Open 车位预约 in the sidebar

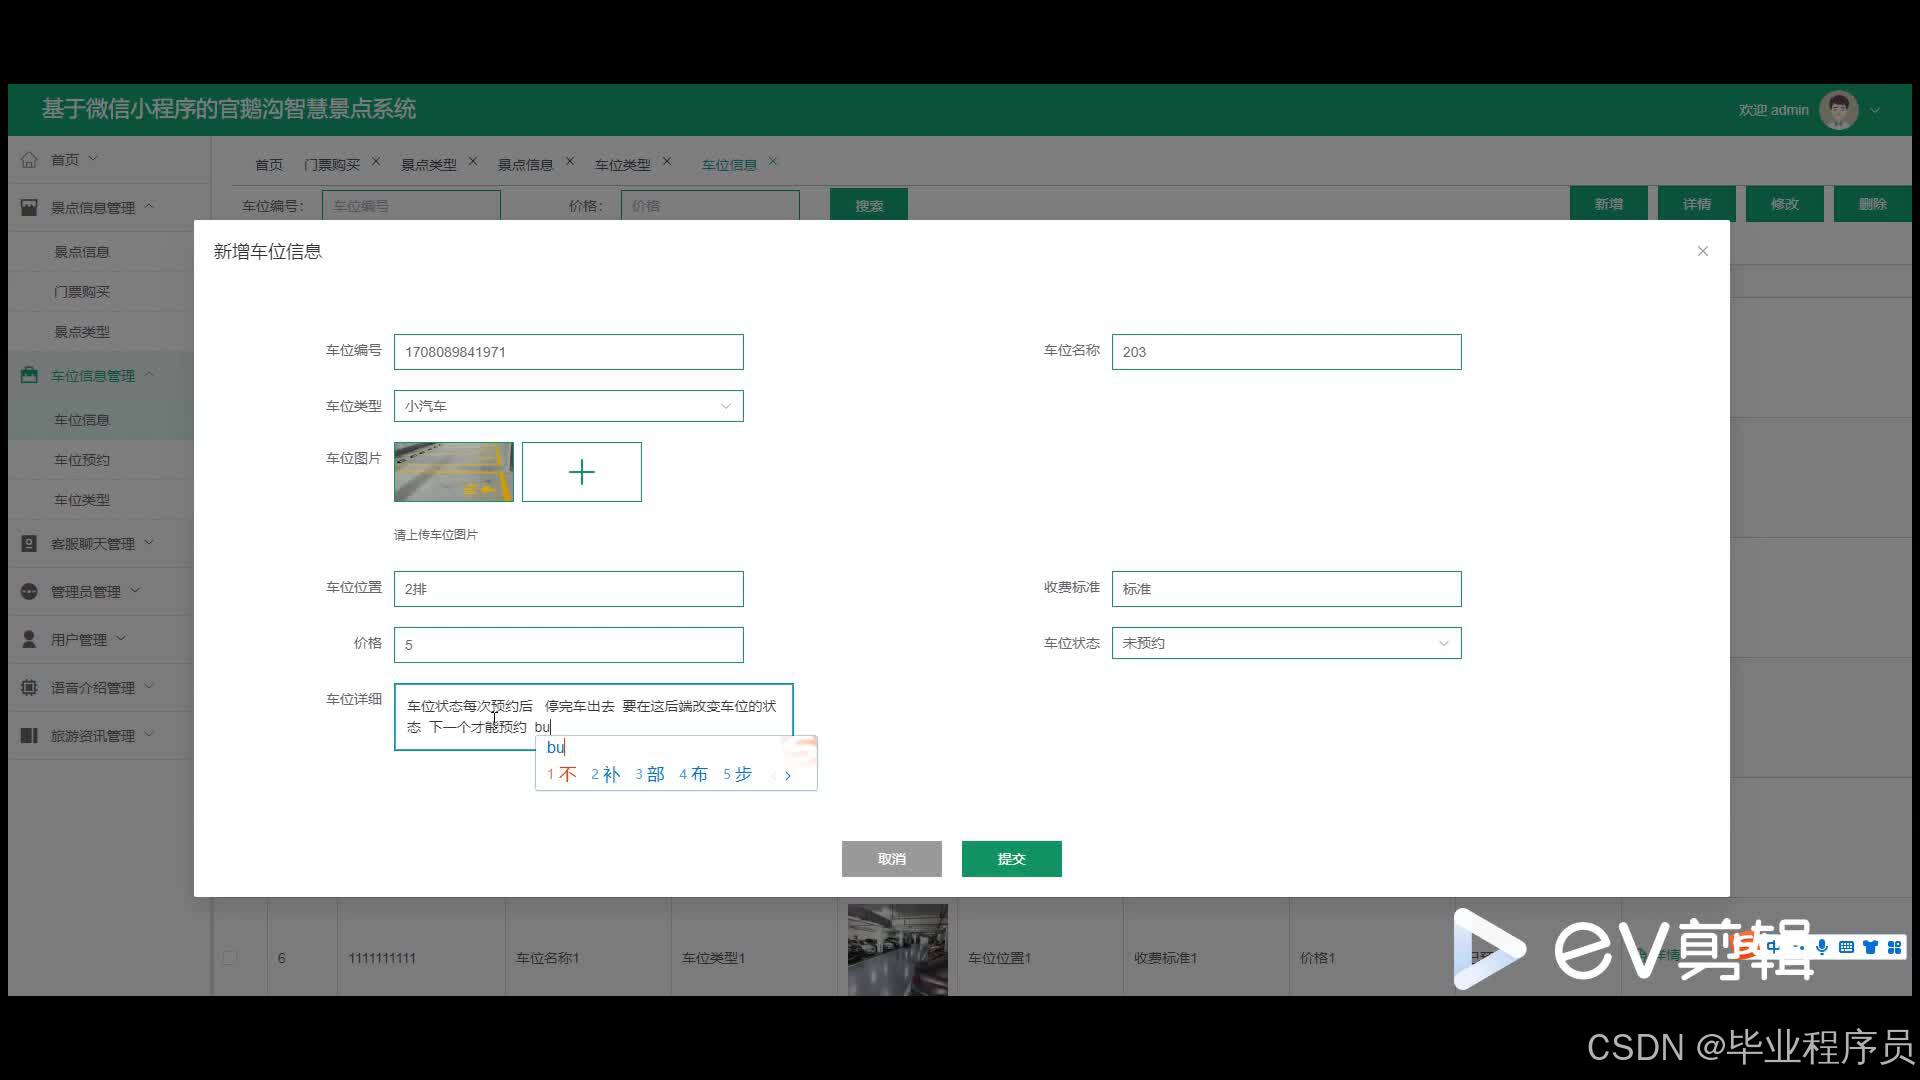[82, 460]
